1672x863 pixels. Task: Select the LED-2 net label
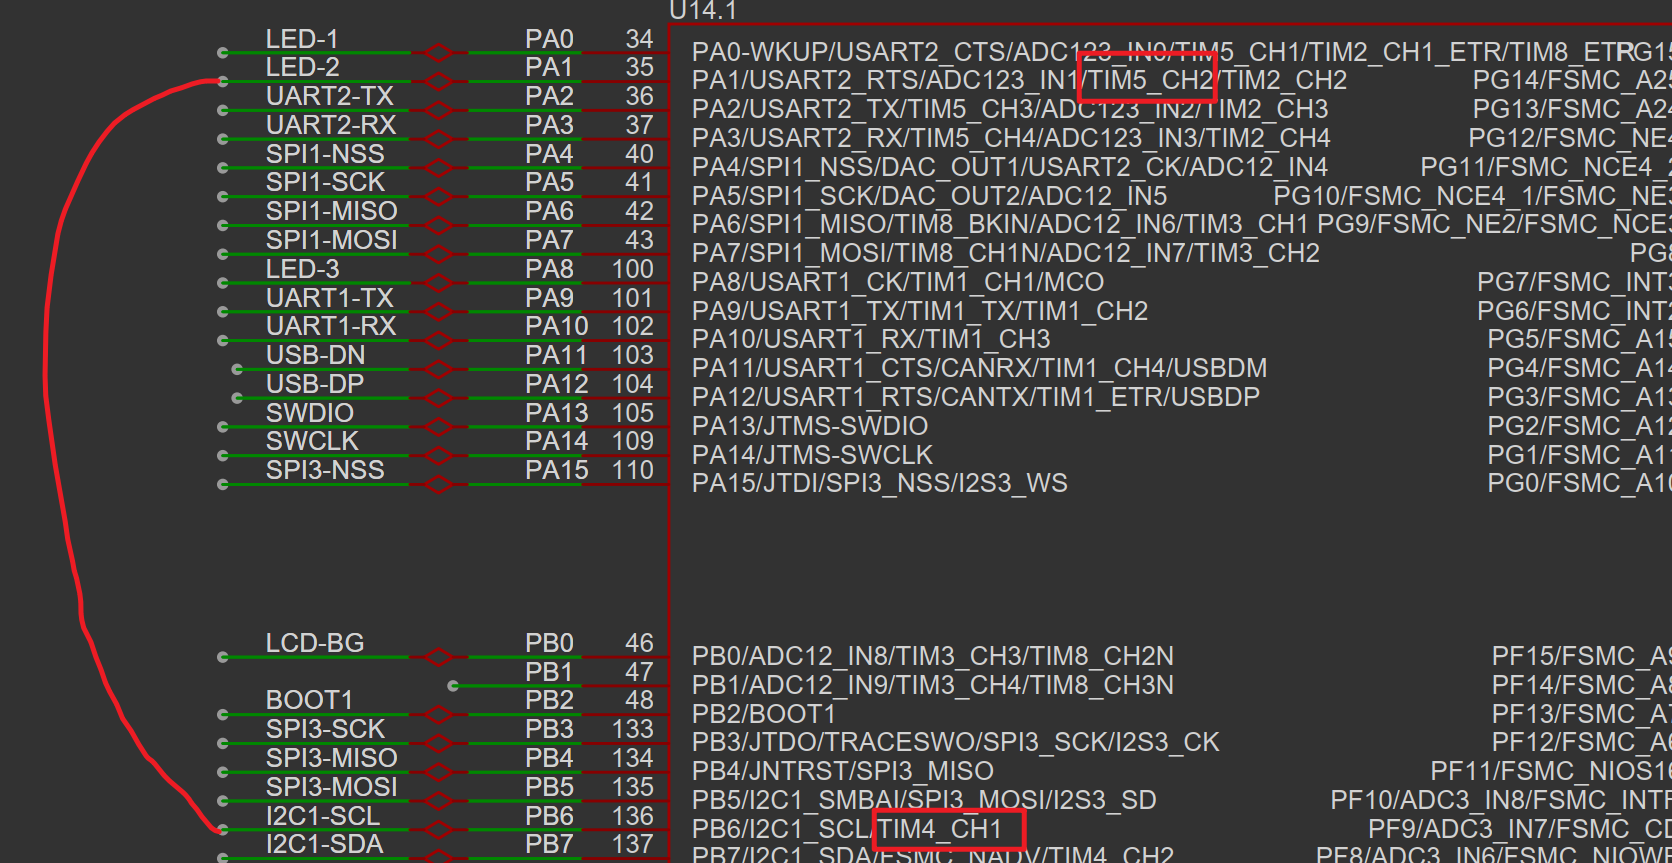coord(302,67)
